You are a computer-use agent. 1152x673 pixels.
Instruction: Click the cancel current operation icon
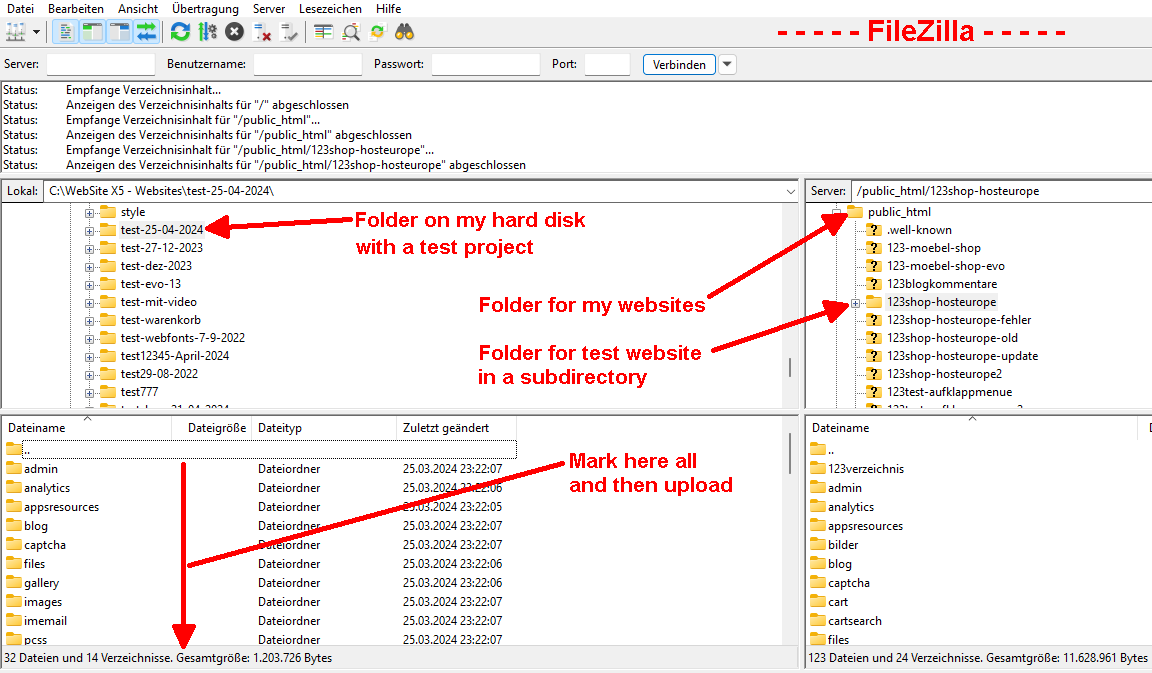click(234, 32)
